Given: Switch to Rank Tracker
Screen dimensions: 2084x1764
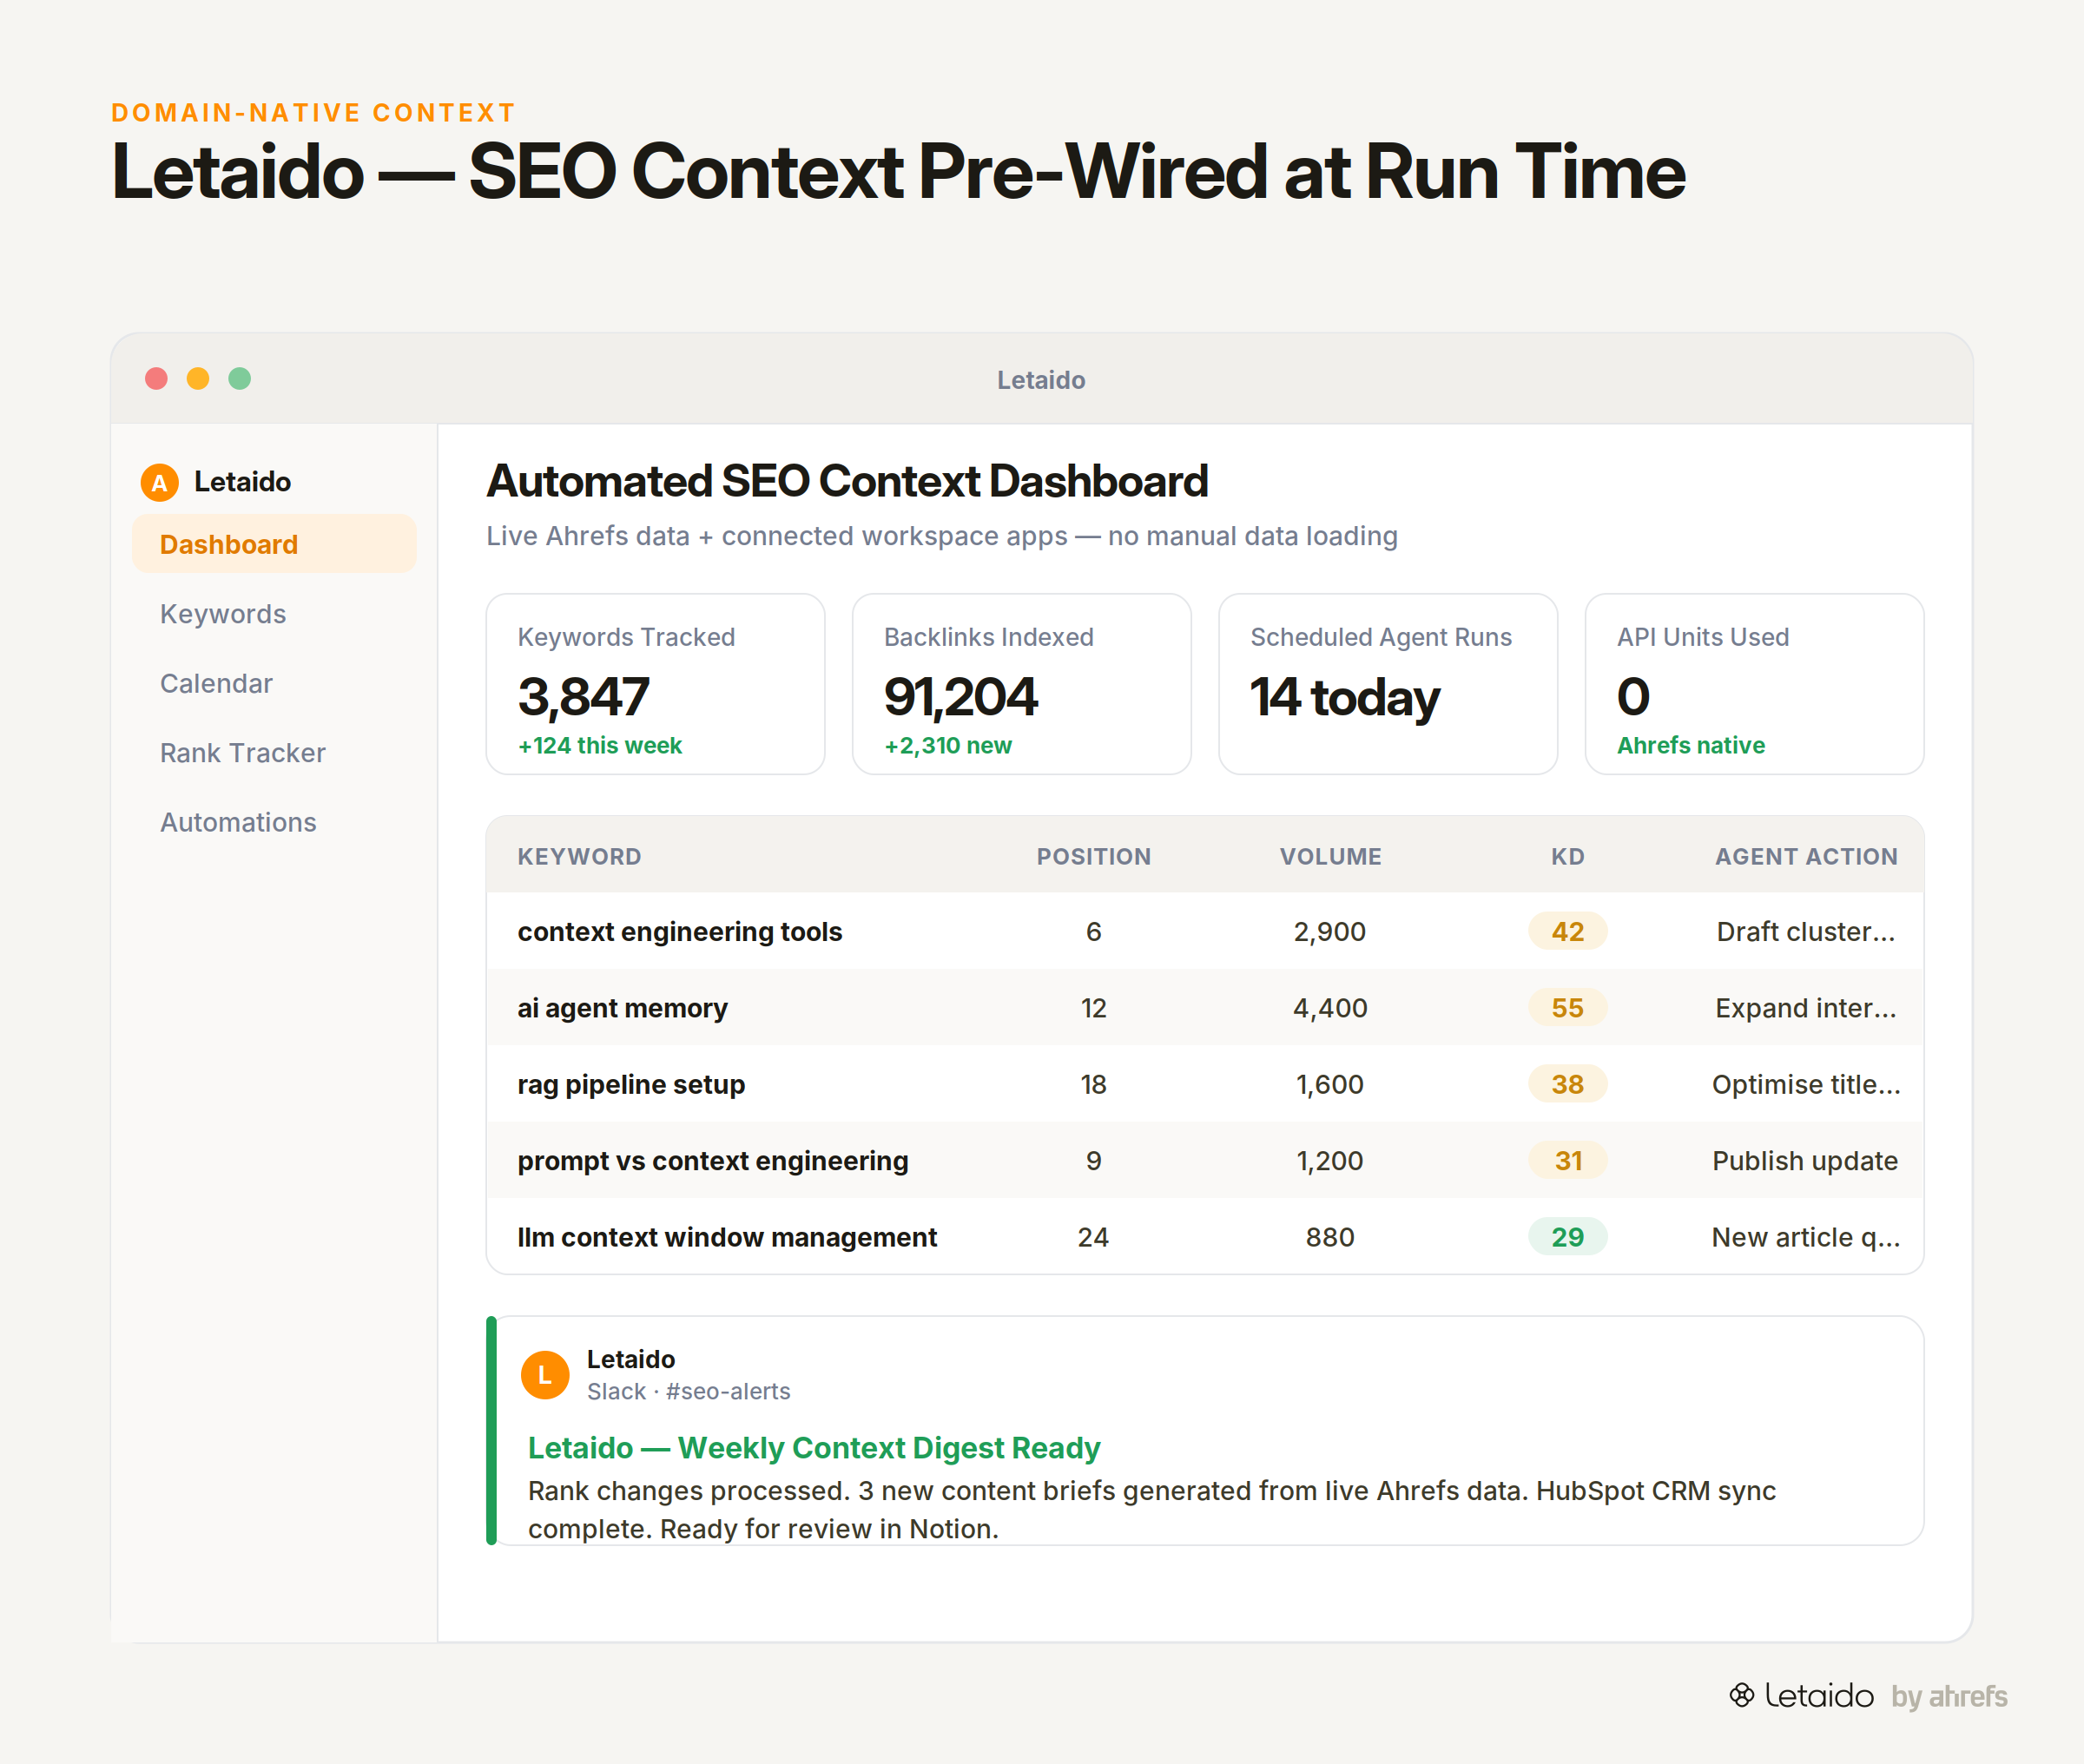Looking at the screenshot, I should (243, 753).
